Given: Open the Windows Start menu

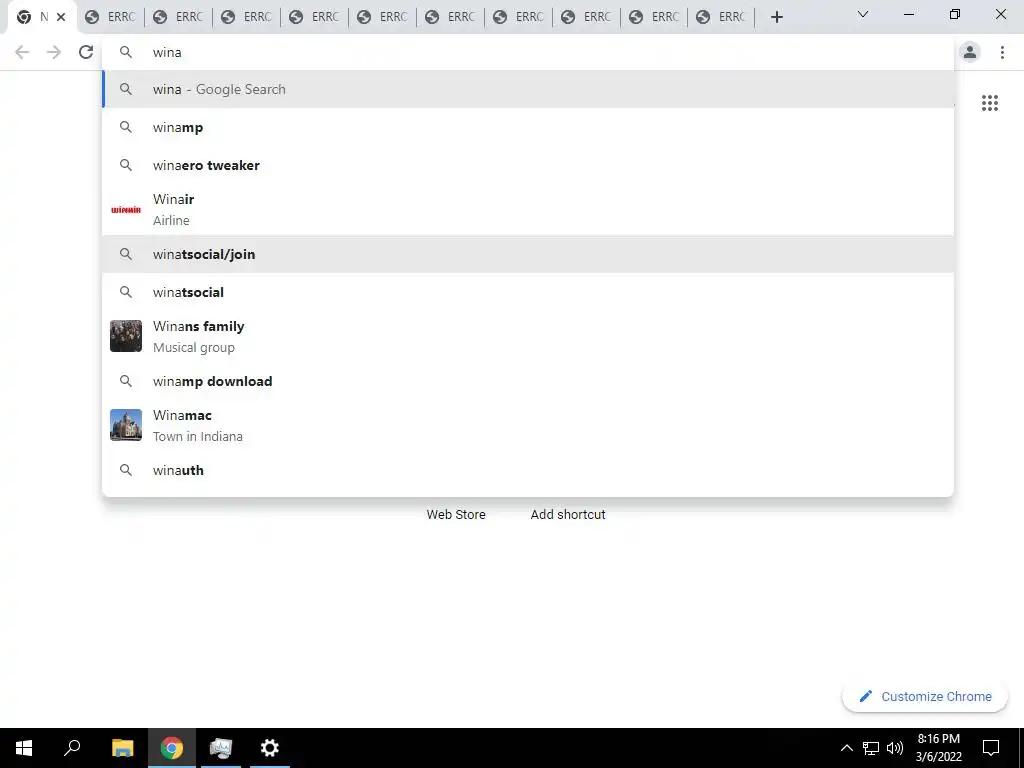Looking at the screenshot, I should point(24,748).
